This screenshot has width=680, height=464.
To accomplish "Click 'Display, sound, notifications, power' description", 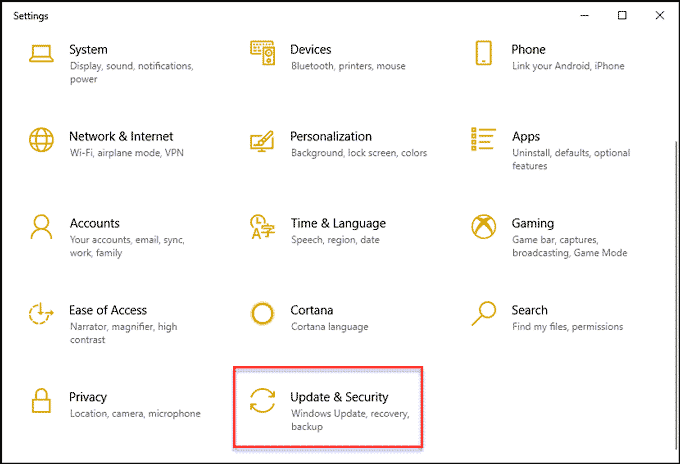I will point(132,72).
